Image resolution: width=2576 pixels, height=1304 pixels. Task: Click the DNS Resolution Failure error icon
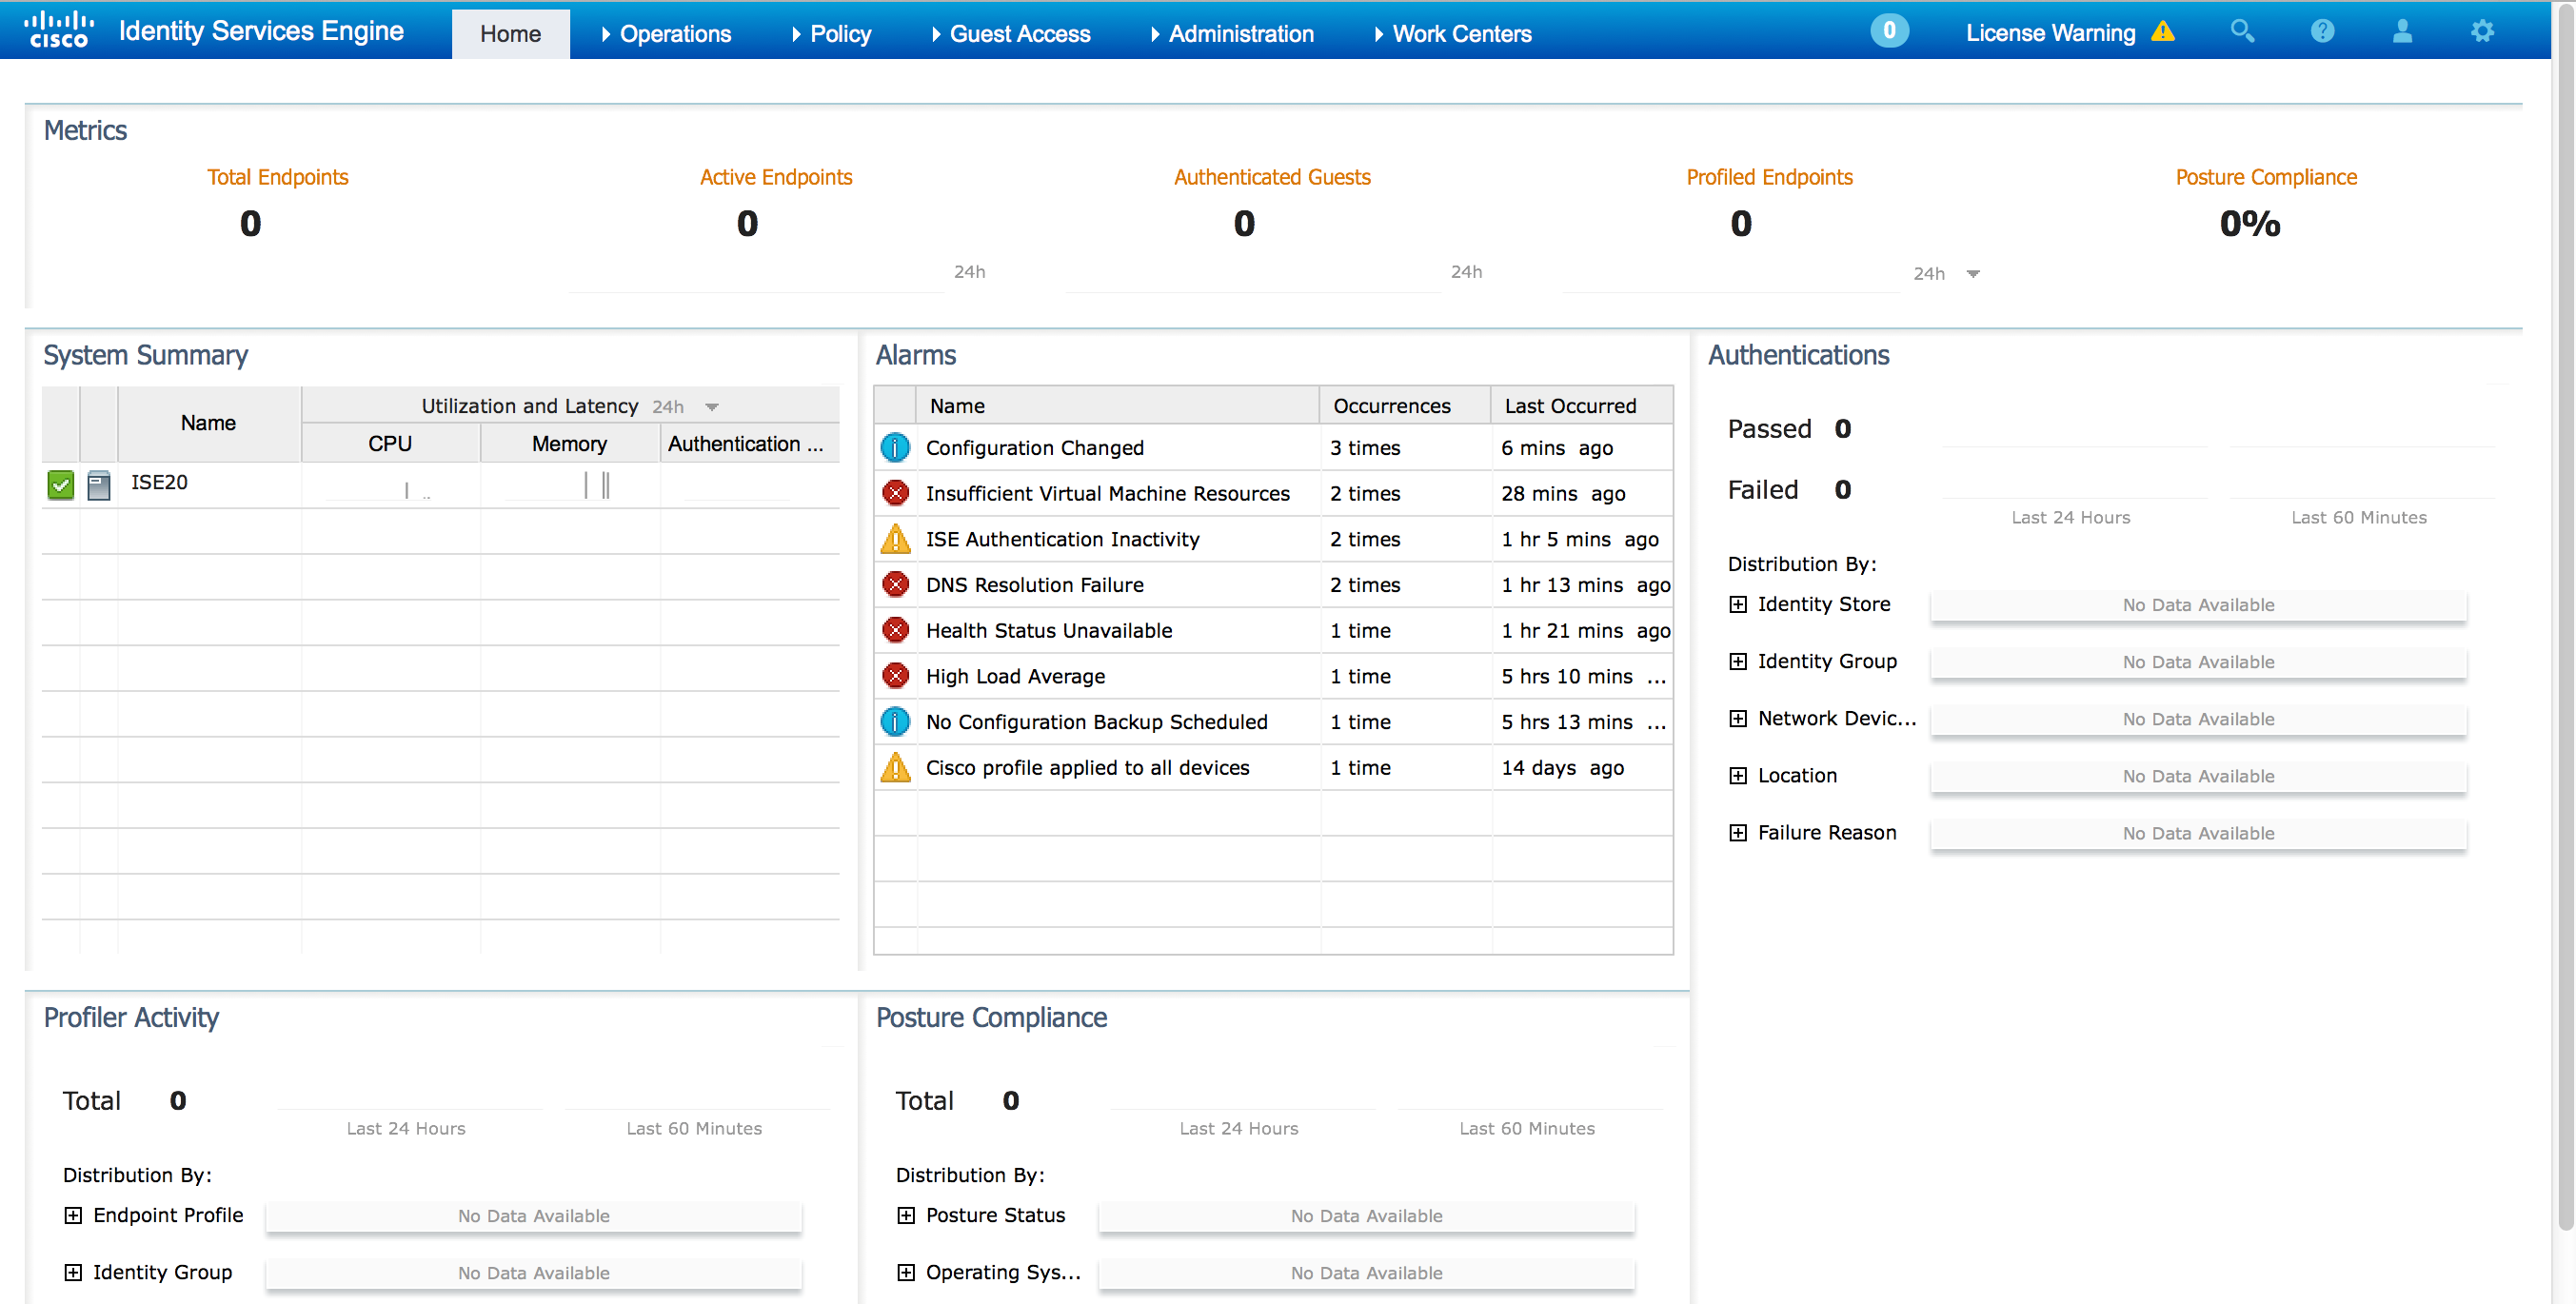coord(895,585)
